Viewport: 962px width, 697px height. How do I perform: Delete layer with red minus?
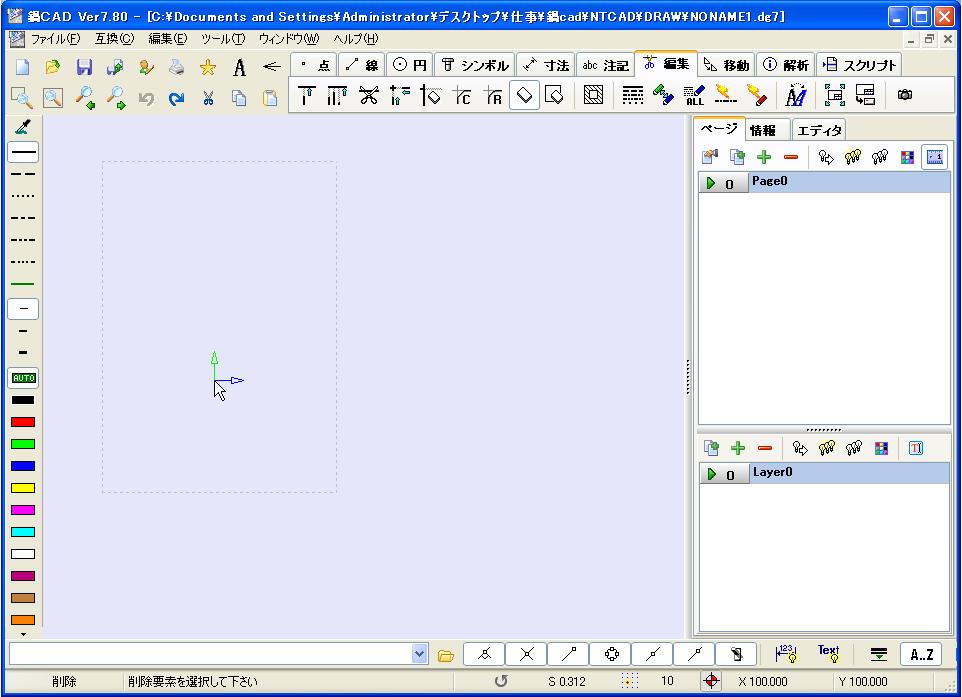764,449
